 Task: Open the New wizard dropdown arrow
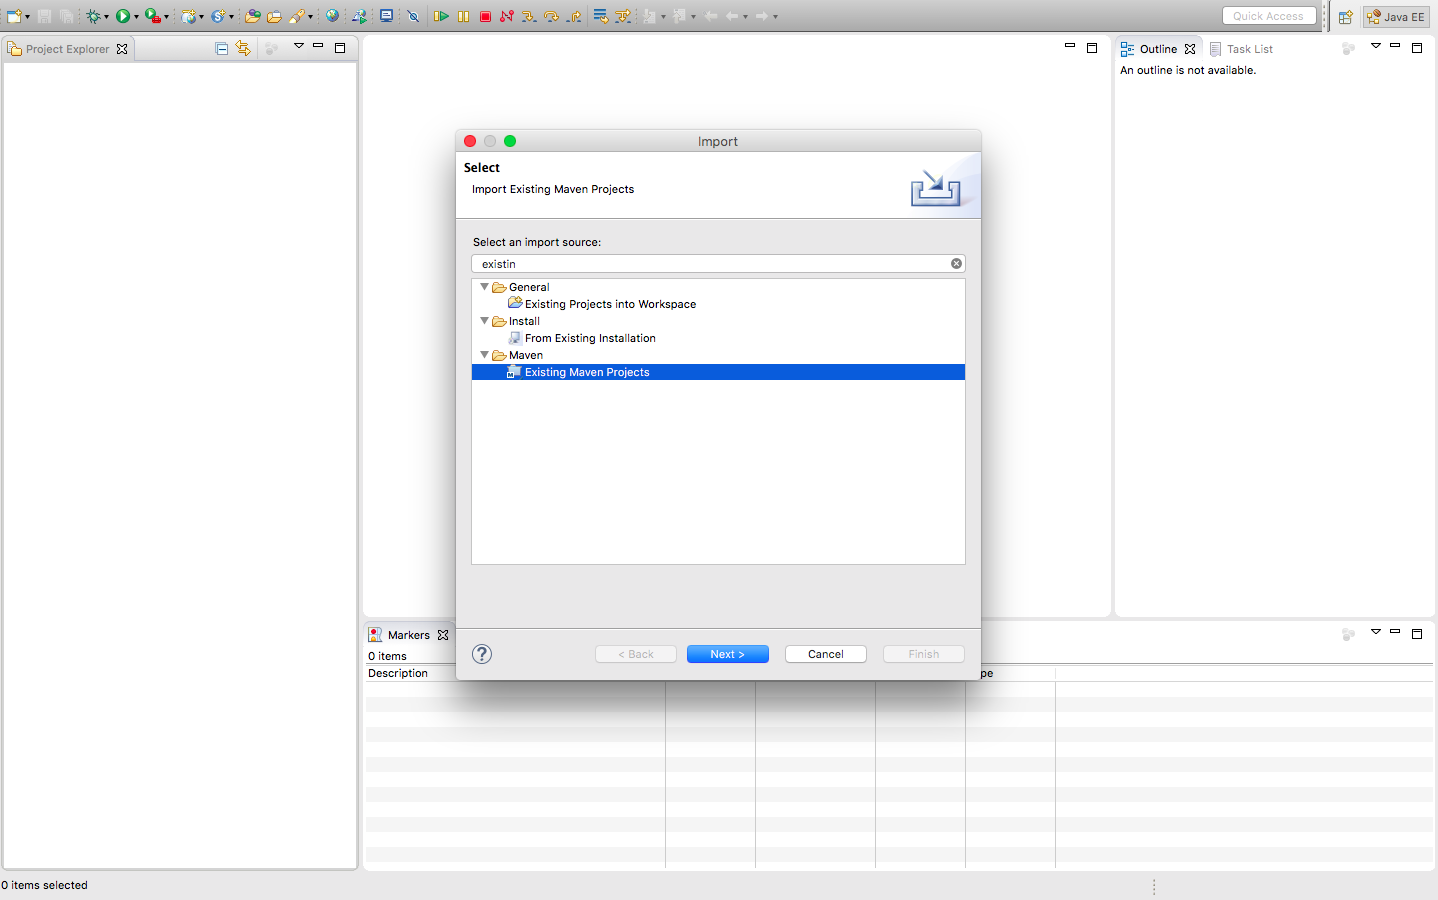click(x=27, y=17)
